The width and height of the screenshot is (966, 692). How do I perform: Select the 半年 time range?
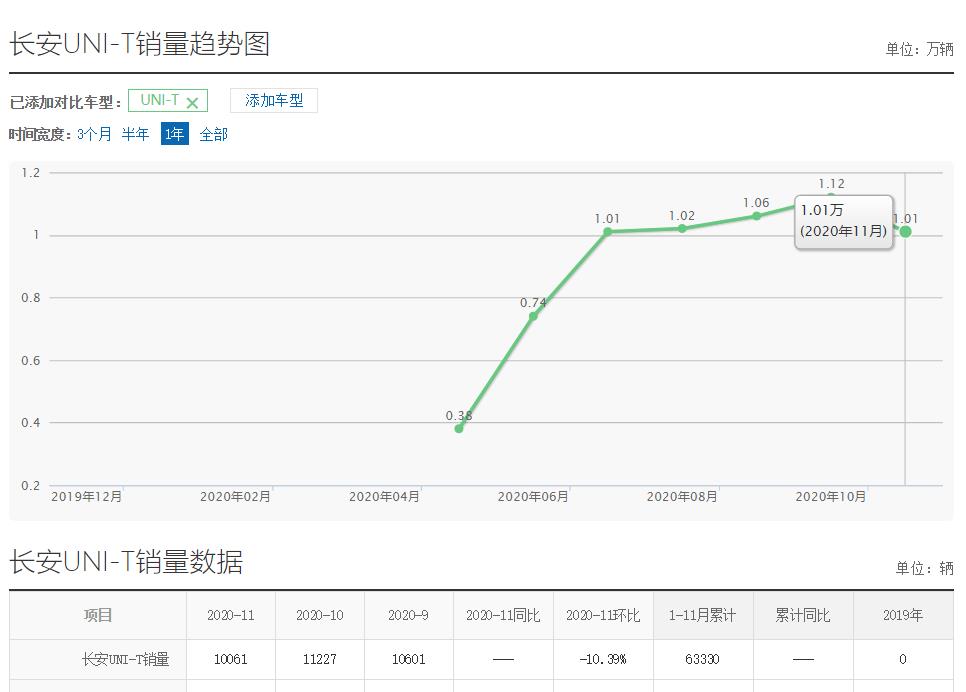coord(136,134)
